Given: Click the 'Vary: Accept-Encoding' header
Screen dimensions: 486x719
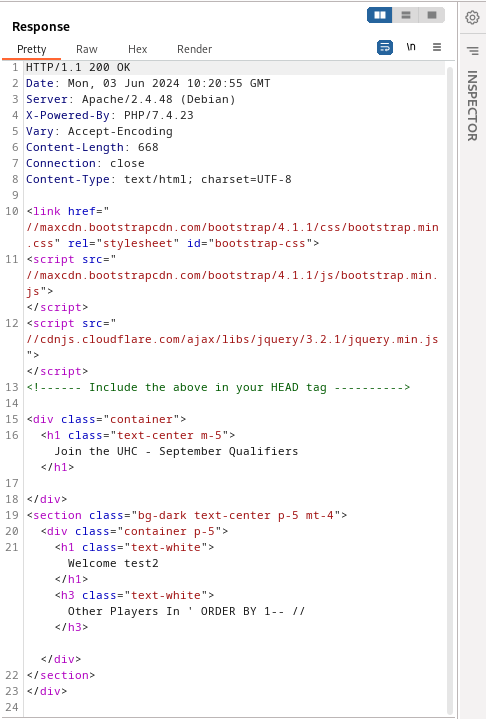Looking at the screenshot, I should (99, 131).
